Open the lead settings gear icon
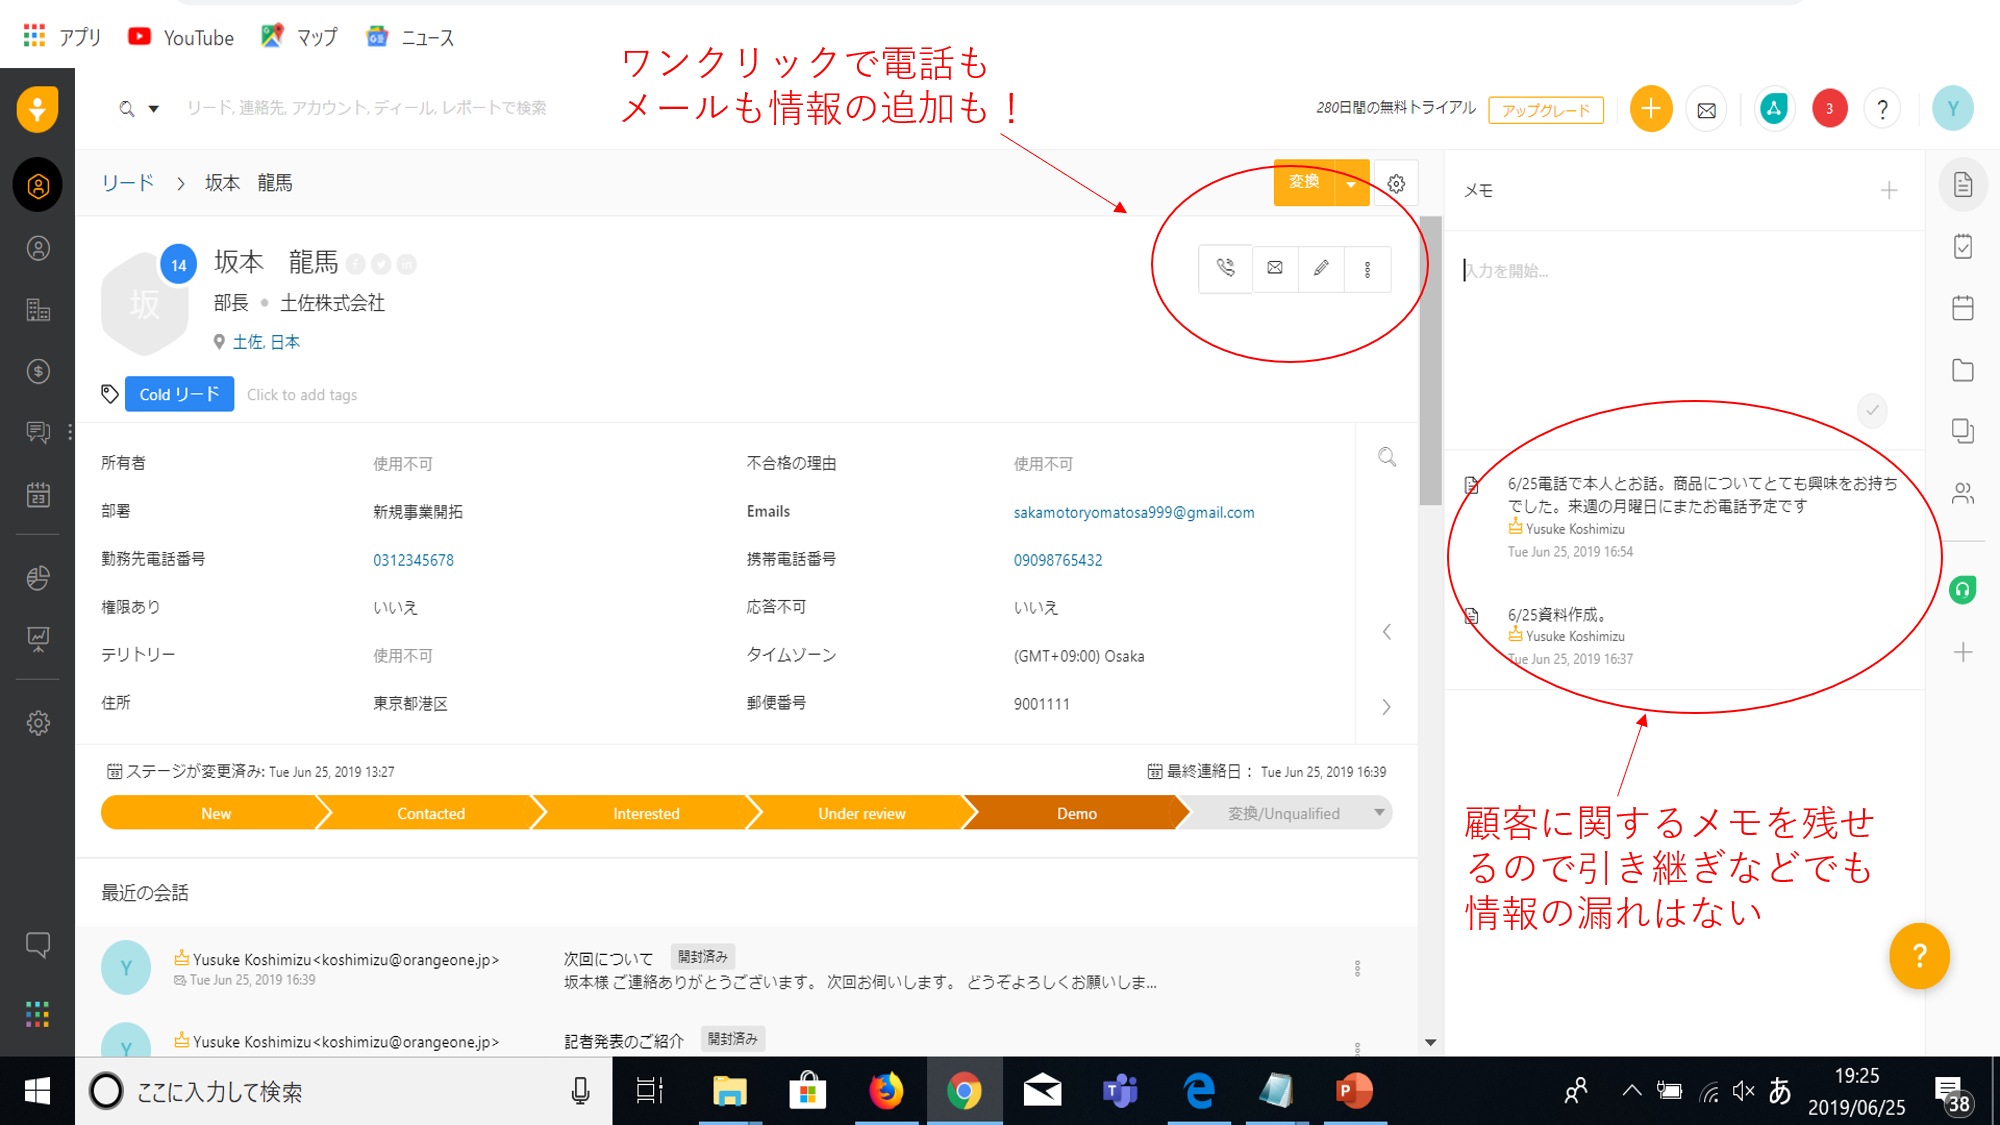Image resolution: width=2000 pixels, height=1125 pixels. click(1396, 184)
